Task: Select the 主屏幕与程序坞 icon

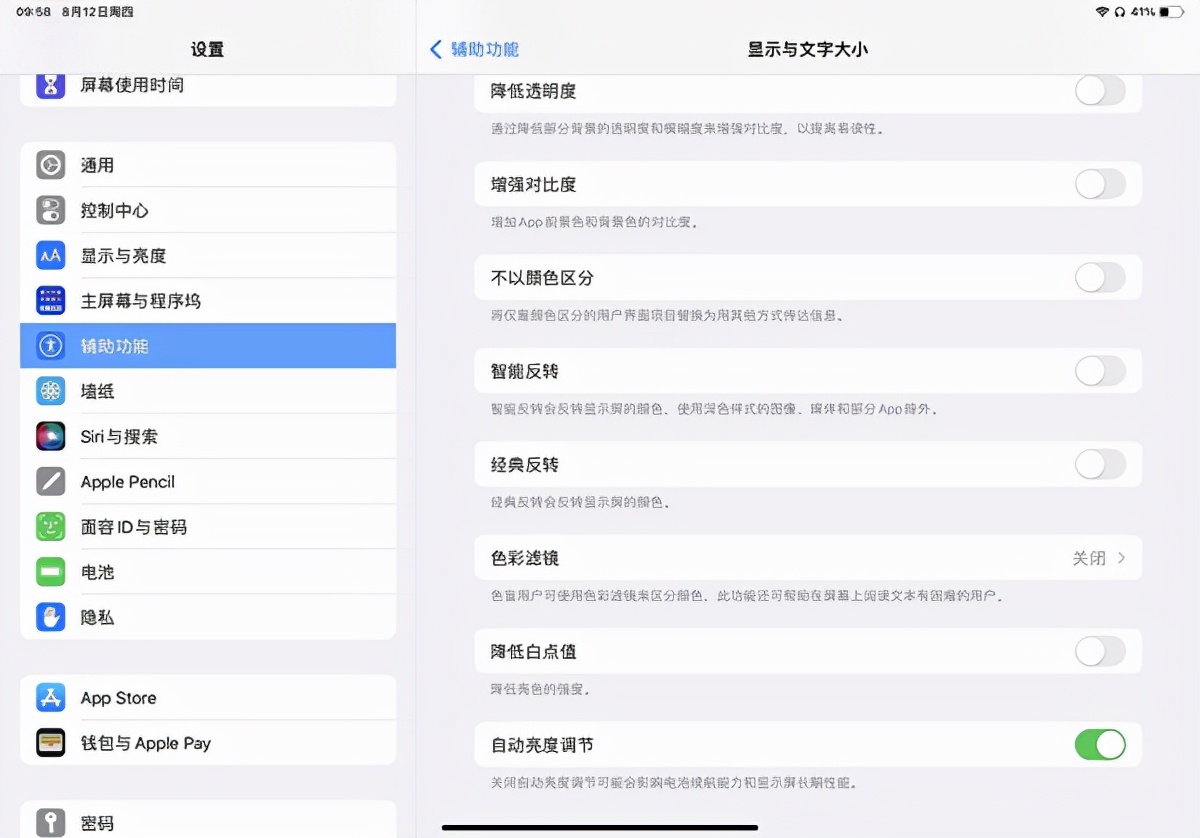Action: 50,300
